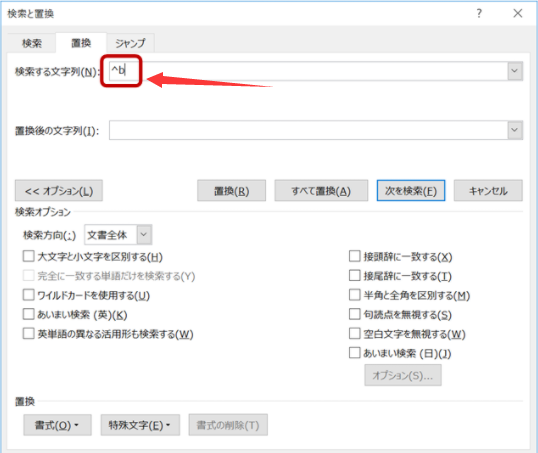The height and width of the screenshot is (453, 538).
Task: Close the 検索と置換 dialog
Action: [517, 13]
